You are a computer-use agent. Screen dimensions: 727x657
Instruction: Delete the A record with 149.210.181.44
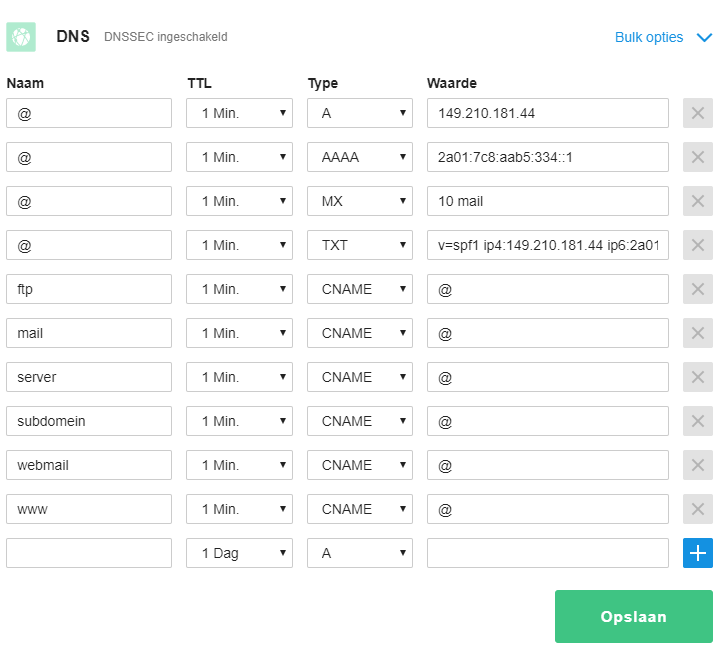(697, 113)
